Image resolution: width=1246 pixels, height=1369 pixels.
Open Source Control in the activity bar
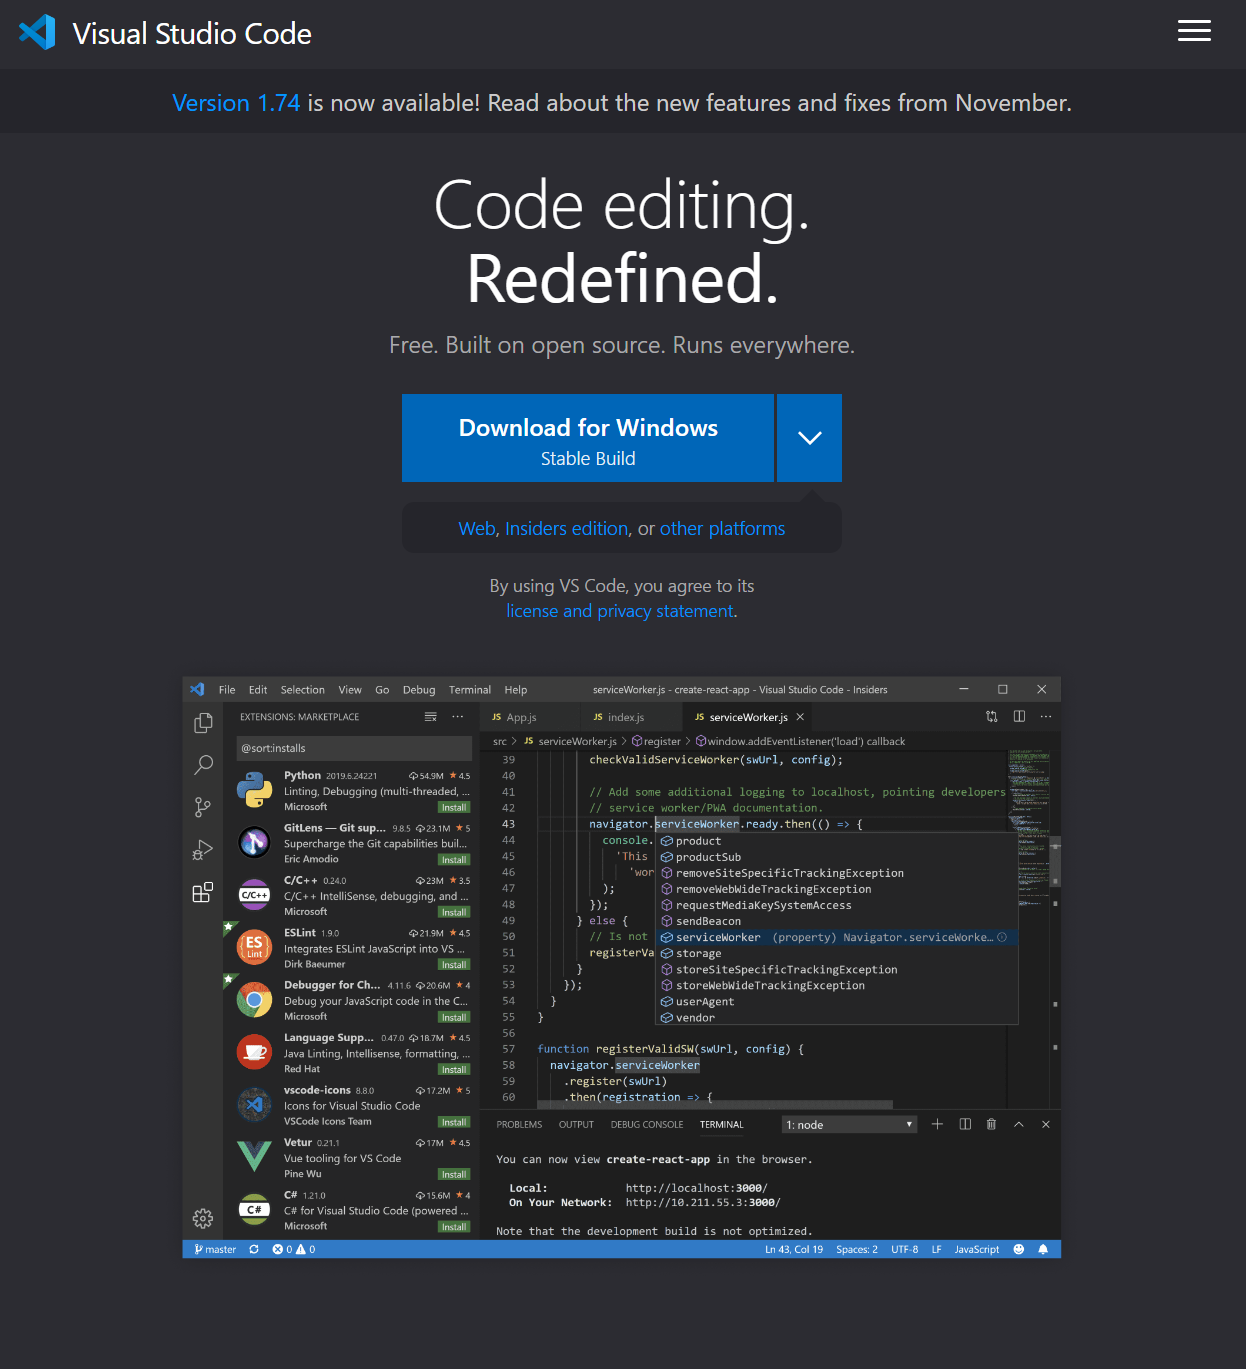pyautogui.click(x=203, y=807)
